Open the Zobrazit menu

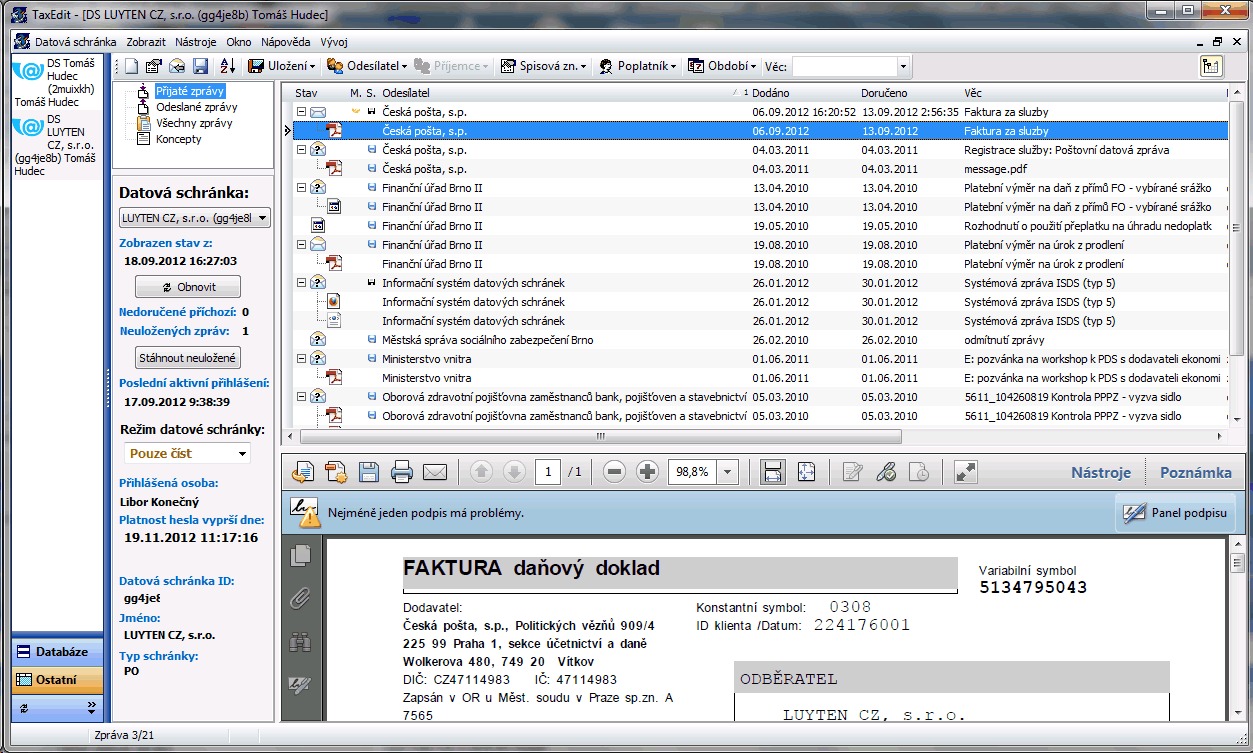(146, 42)
